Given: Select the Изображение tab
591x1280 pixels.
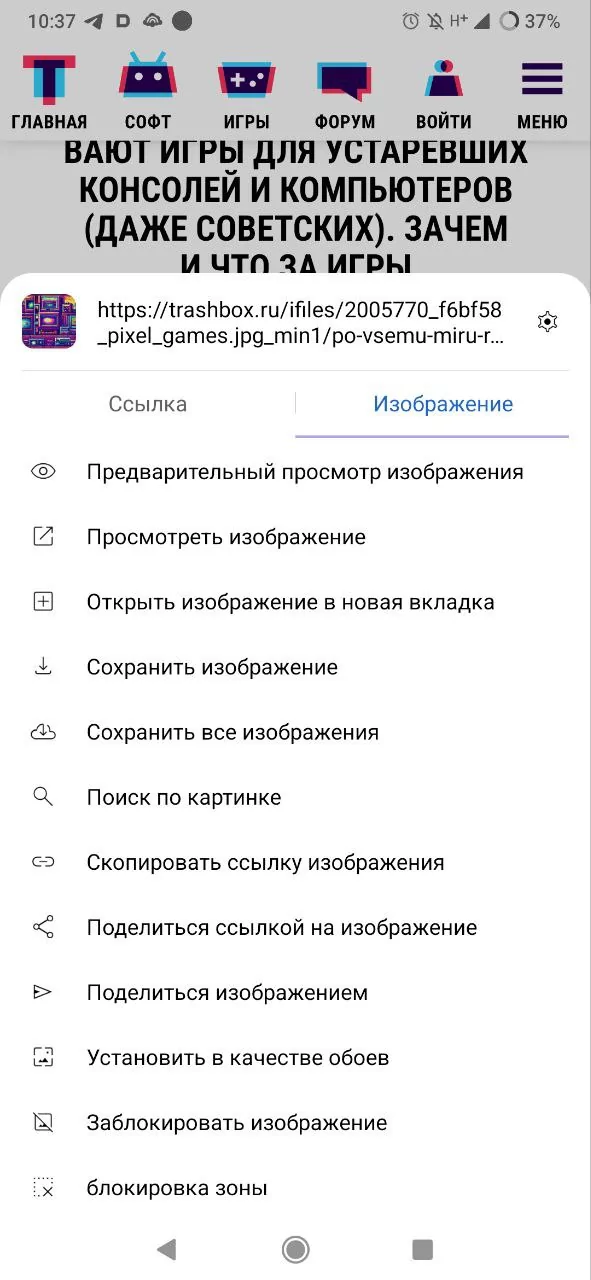Looking at the screenshot, I should 443,404.
